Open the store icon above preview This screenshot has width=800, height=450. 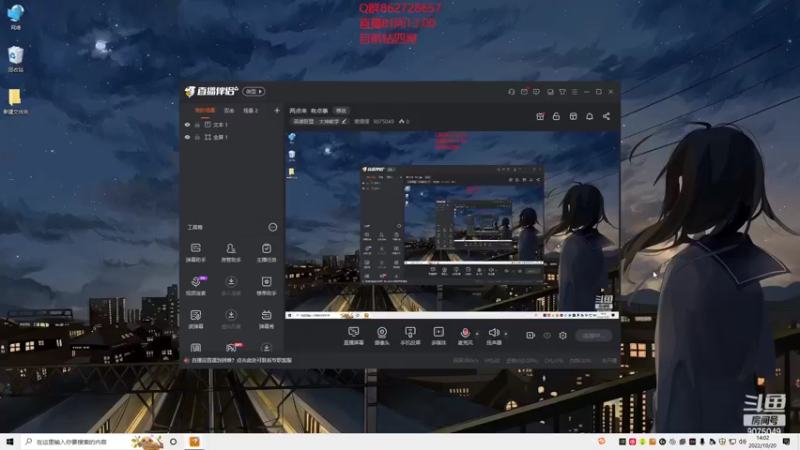[x=573, y=116]
